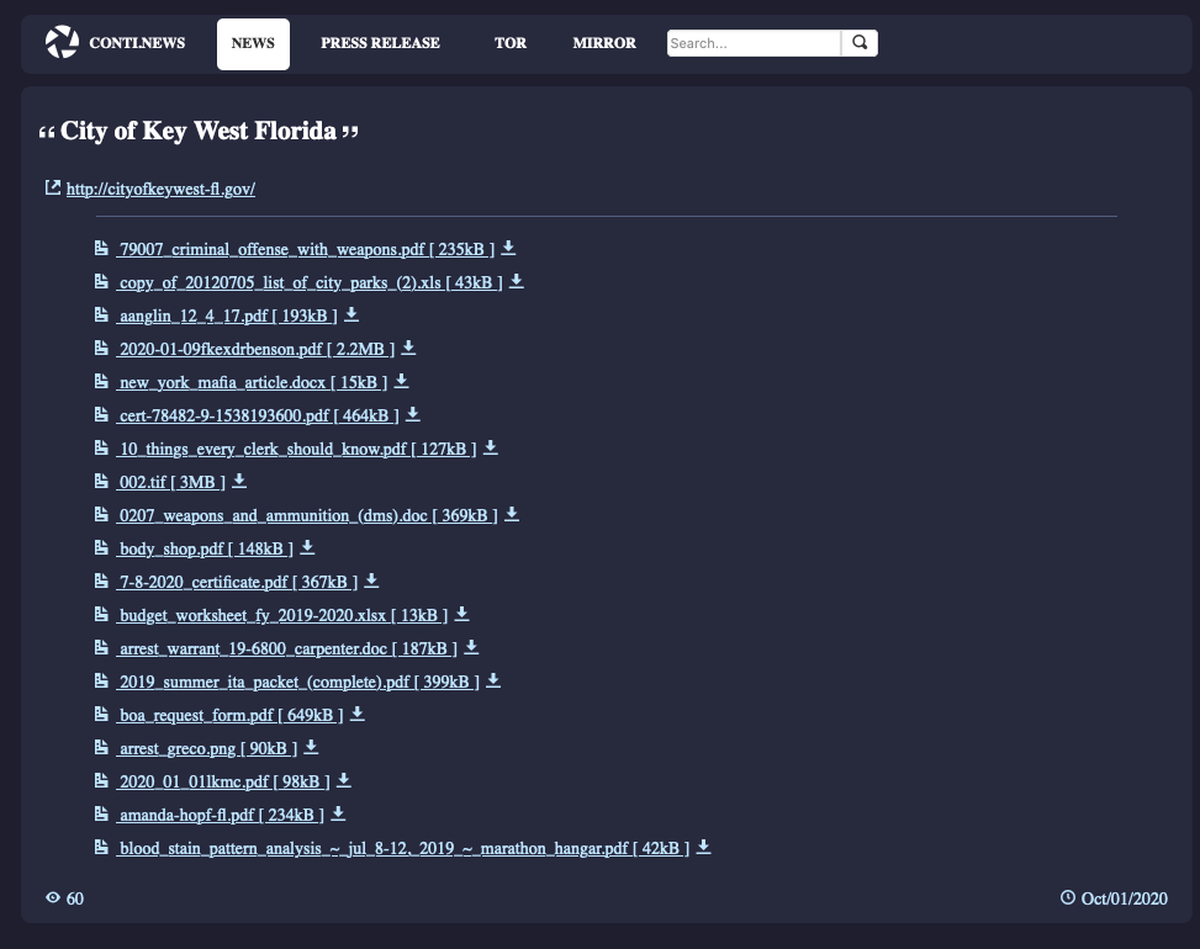
Task: Open the http://cityofkeywest-fl.gov/ link
Action: [161, 189]
